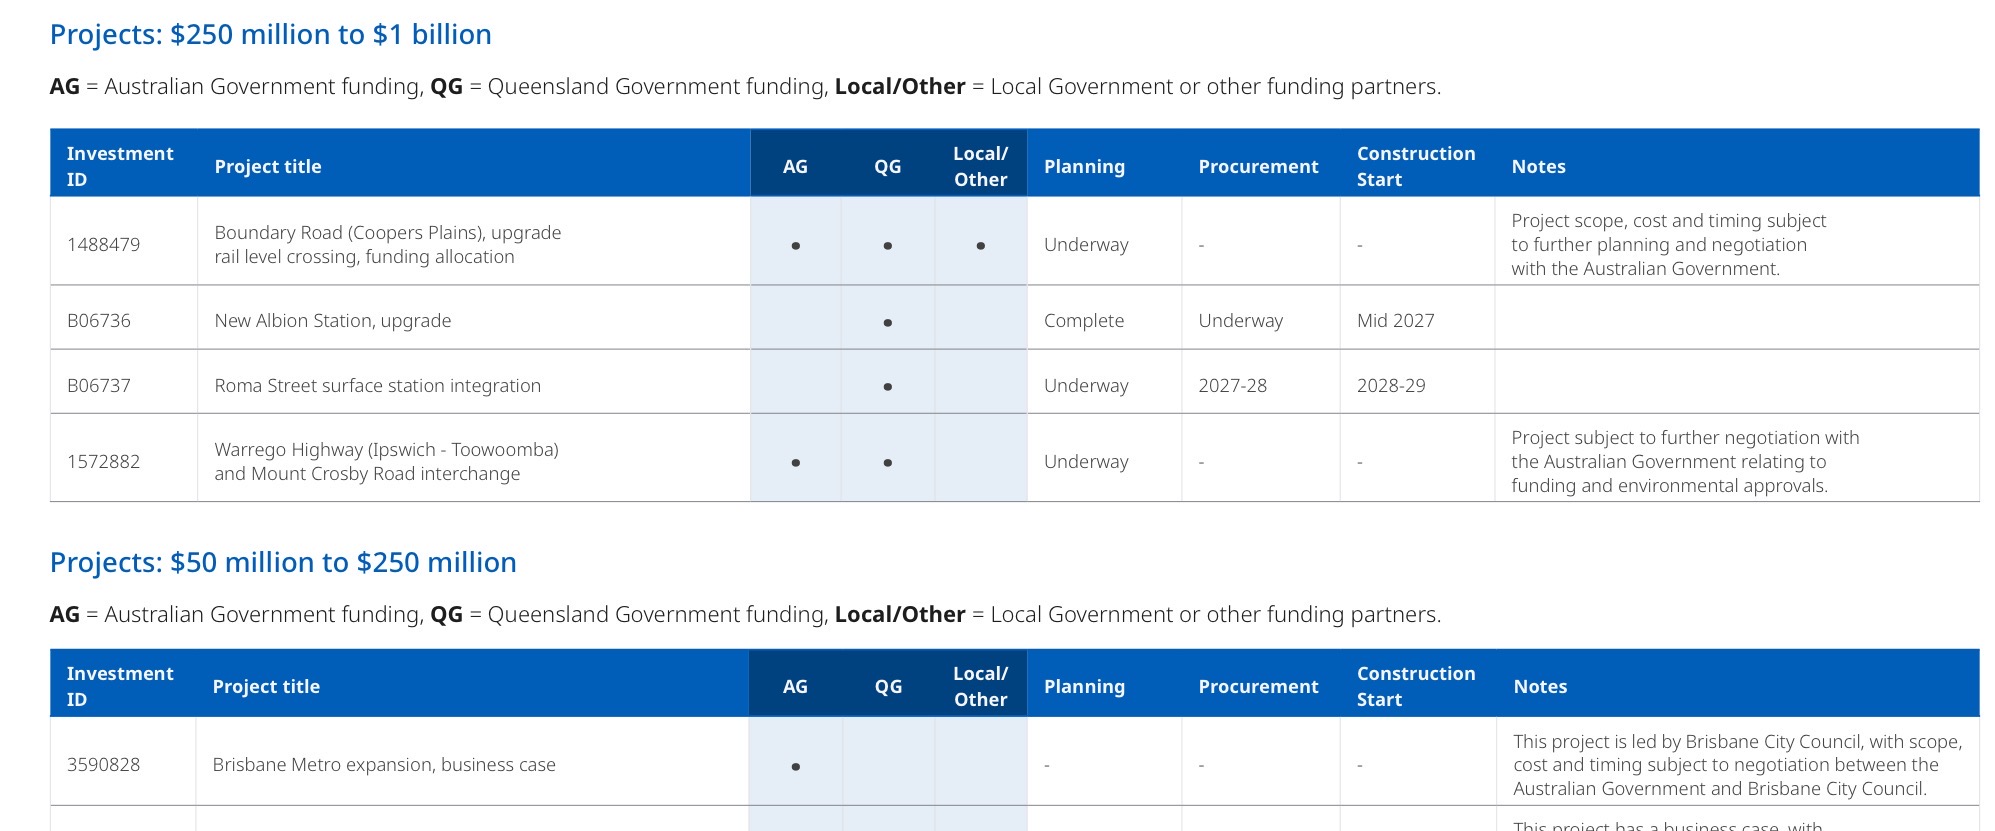Click the AG funding dot for Boundary Road

click(x=795, y=246)
